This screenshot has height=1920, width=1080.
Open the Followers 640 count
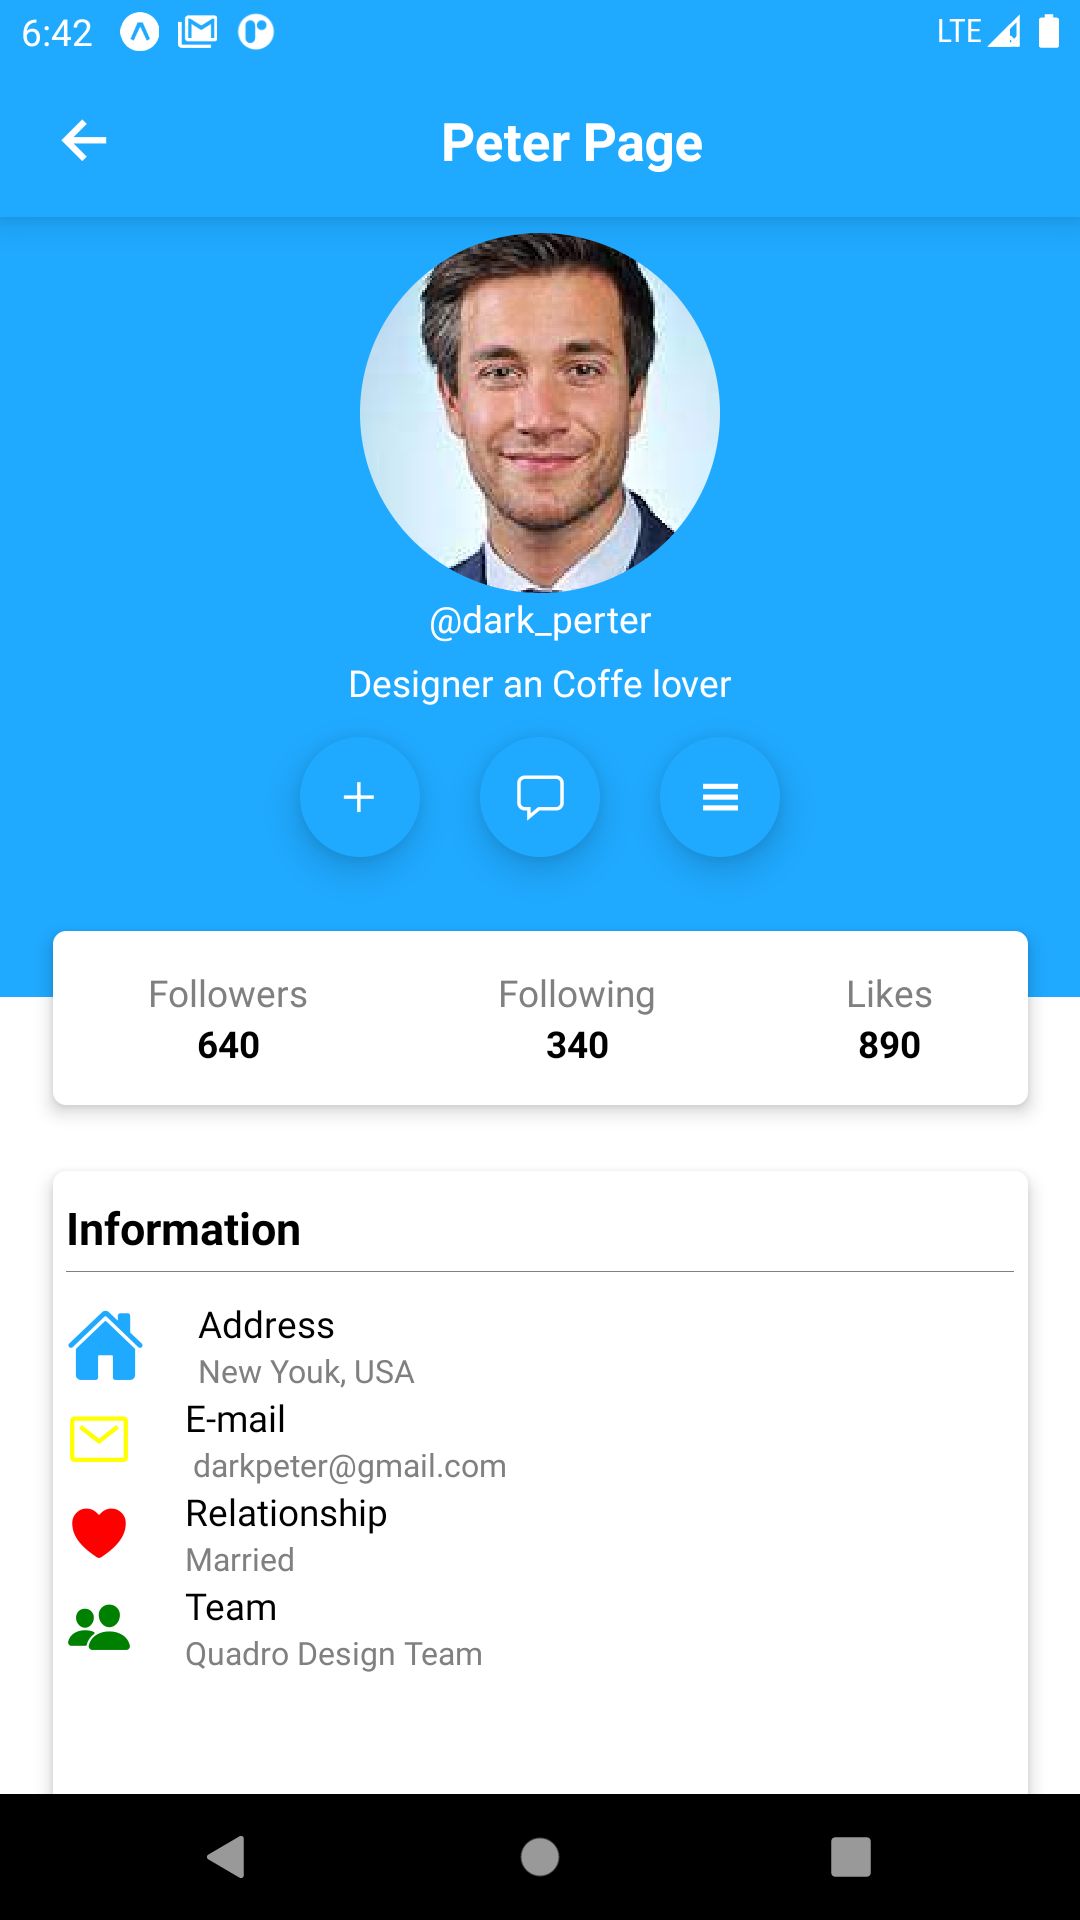pyautogui.click(x=228, y=1019)
